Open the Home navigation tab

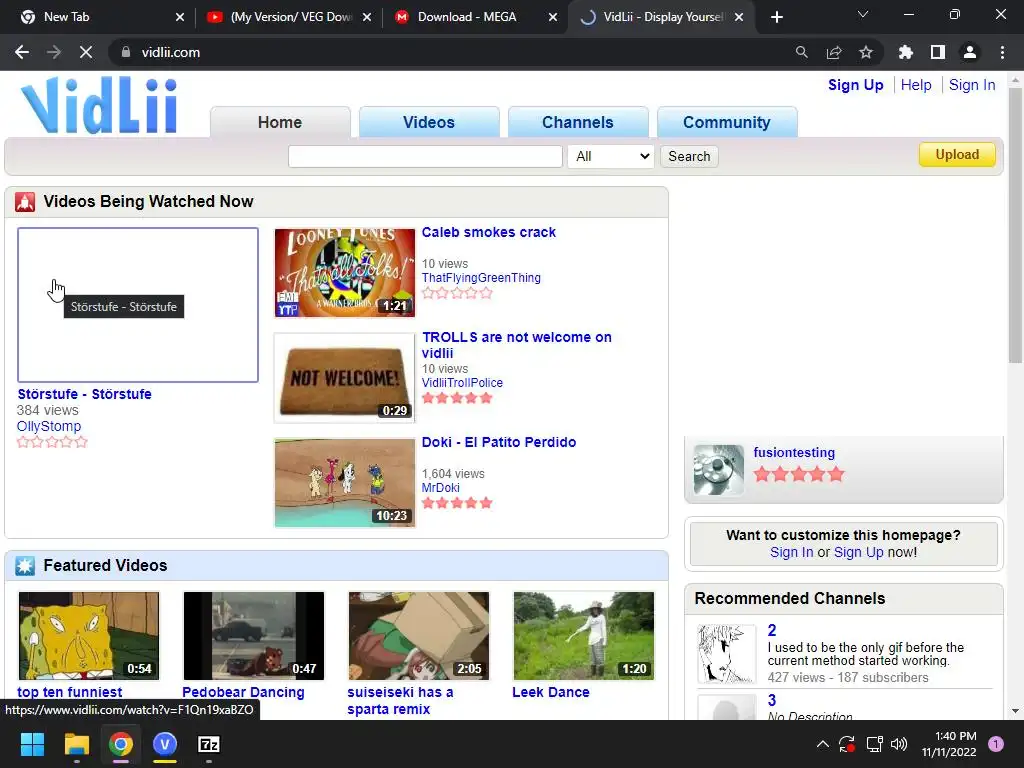[280, 122]
